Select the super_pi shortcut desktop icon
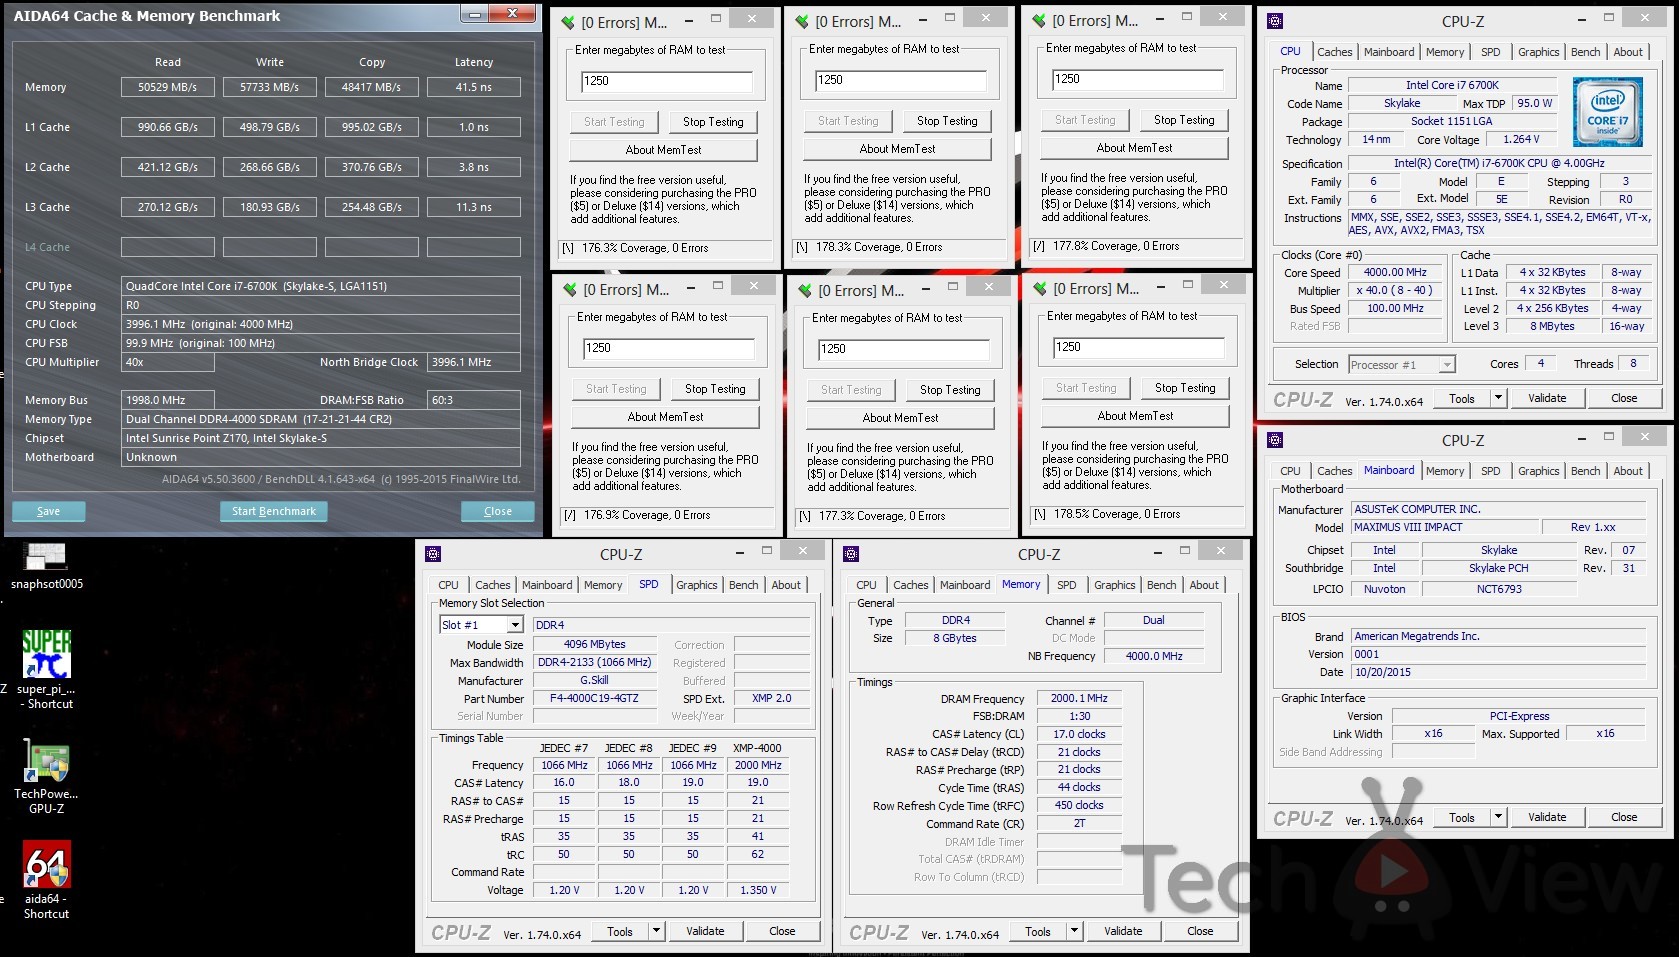Screen dimensions: 1679x957 tap(46, 669)
